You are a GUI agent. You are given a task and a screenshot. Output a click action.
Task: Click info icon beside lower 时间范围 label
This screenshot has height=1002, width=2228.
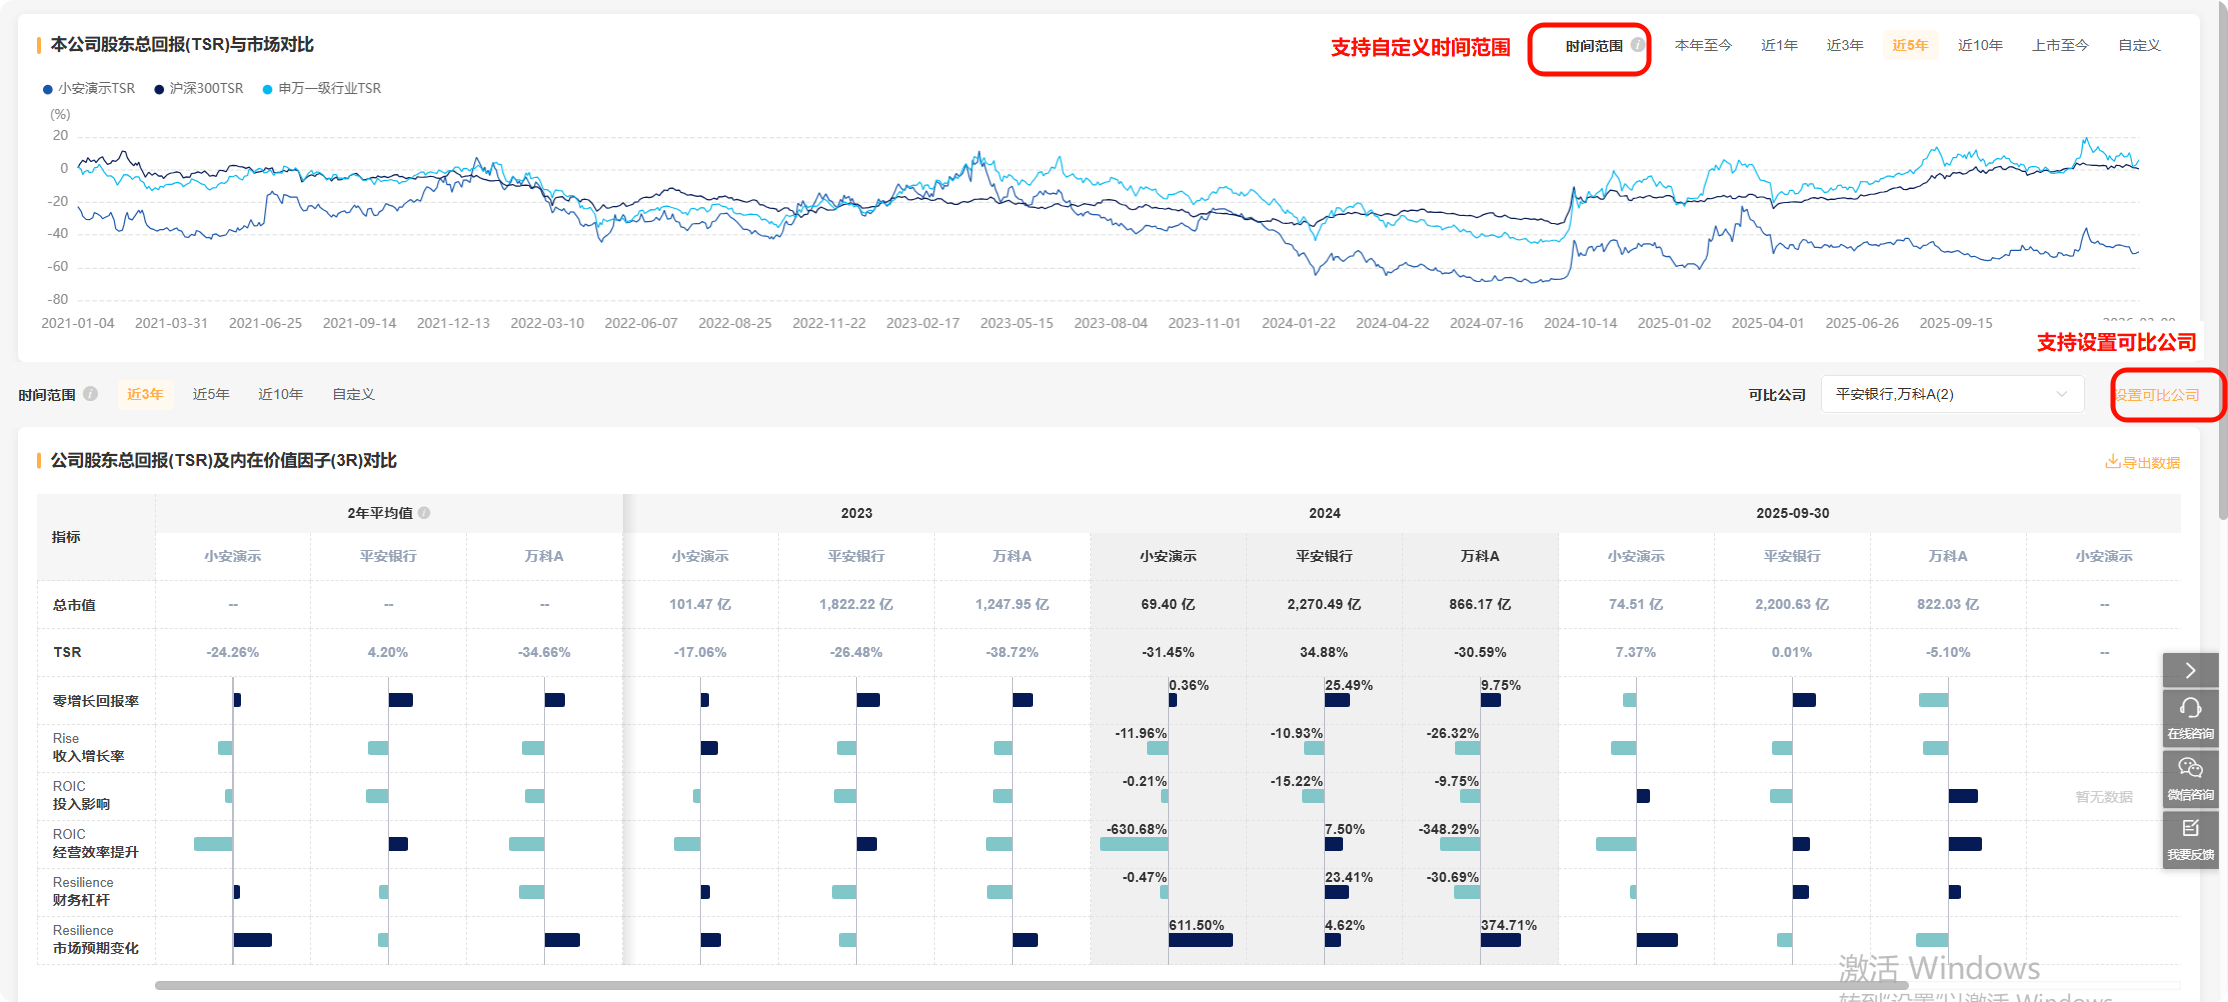tap(91, 394)
